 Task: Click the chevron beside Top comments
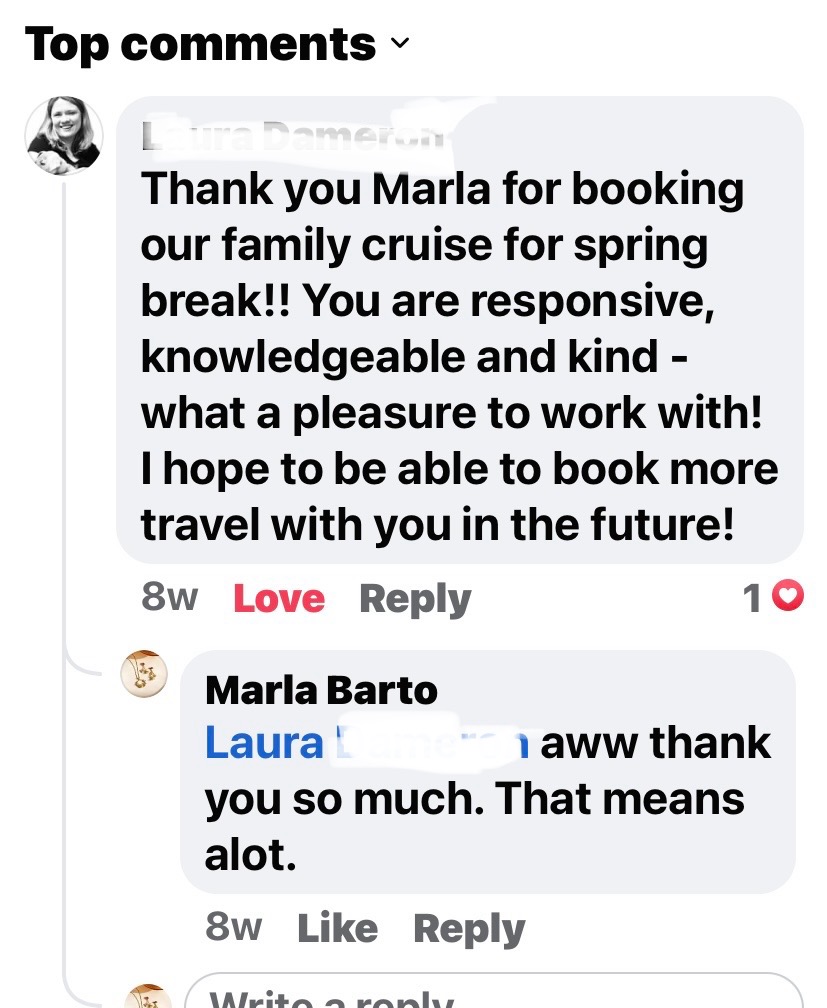click(x=399, y=44)
